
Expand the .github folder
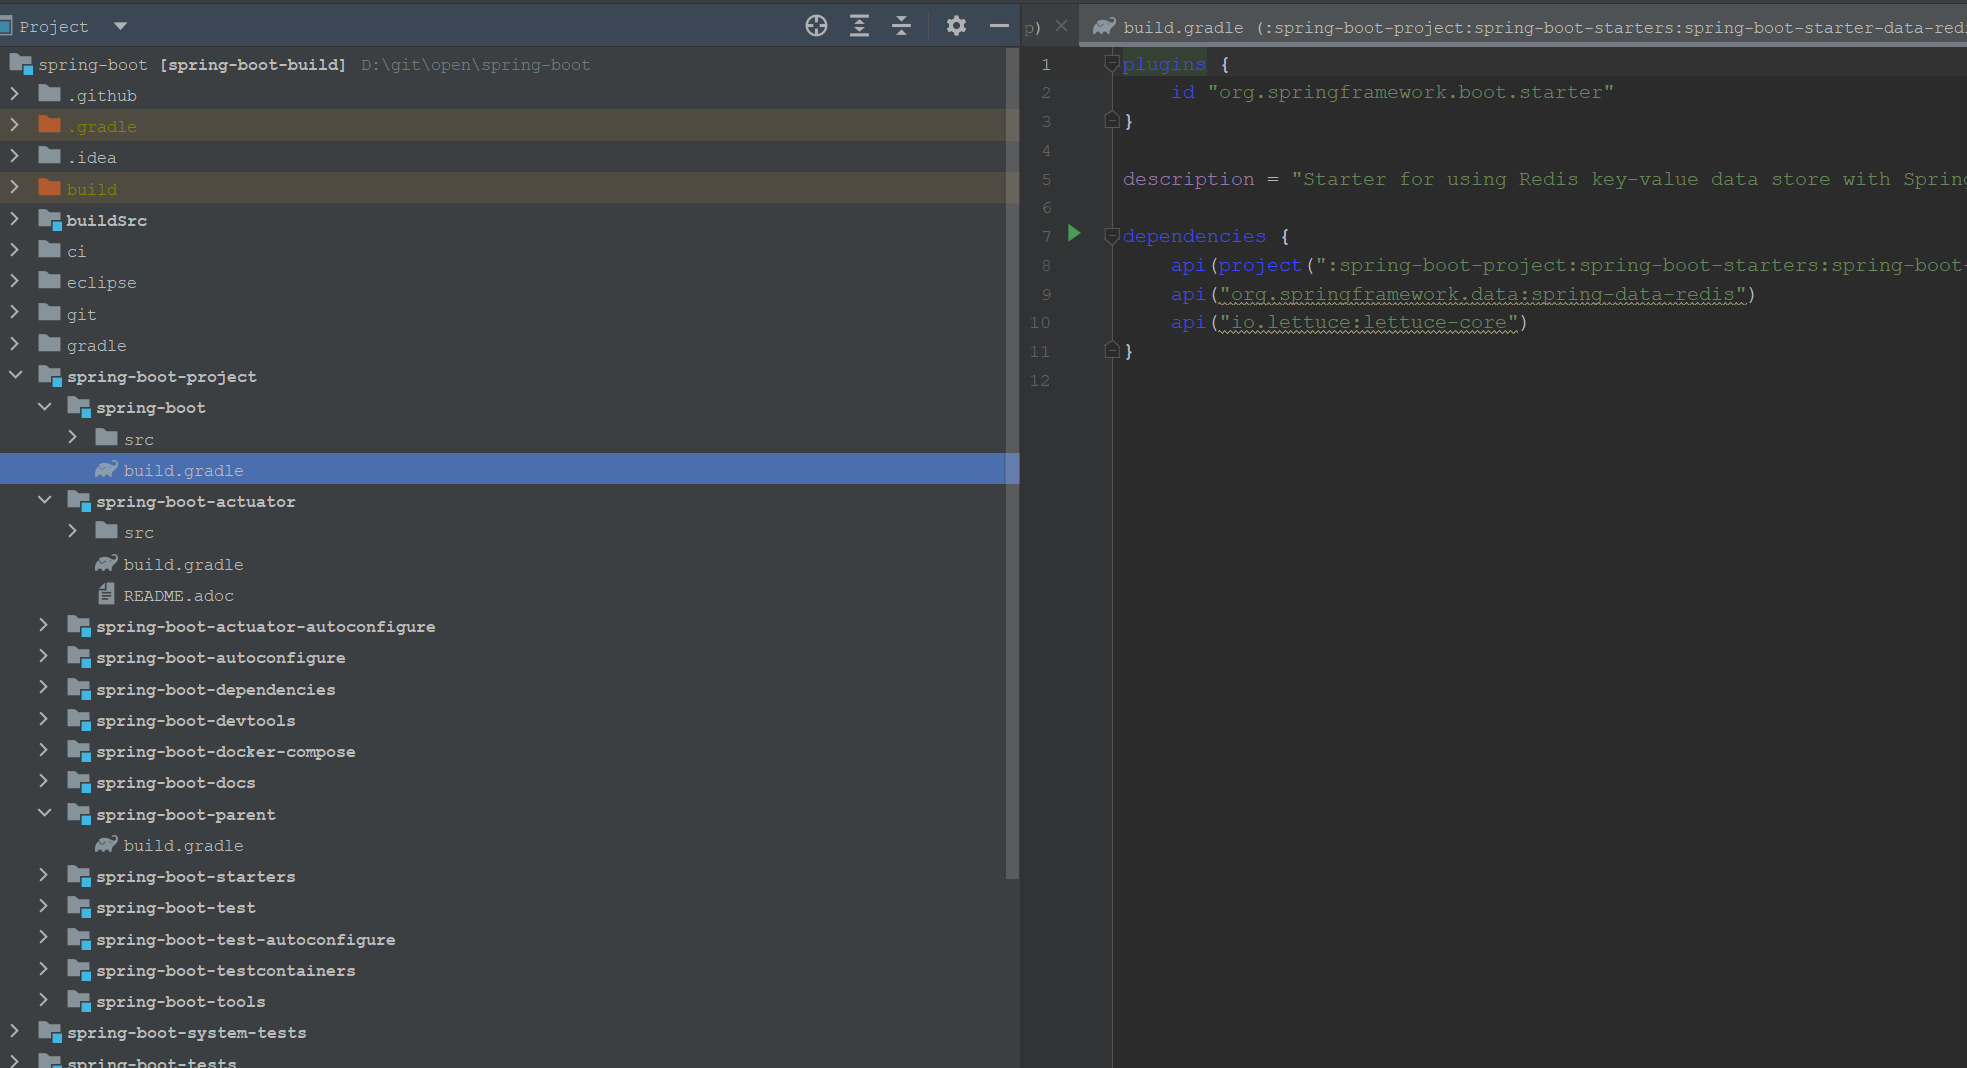(x=14, y=94)
